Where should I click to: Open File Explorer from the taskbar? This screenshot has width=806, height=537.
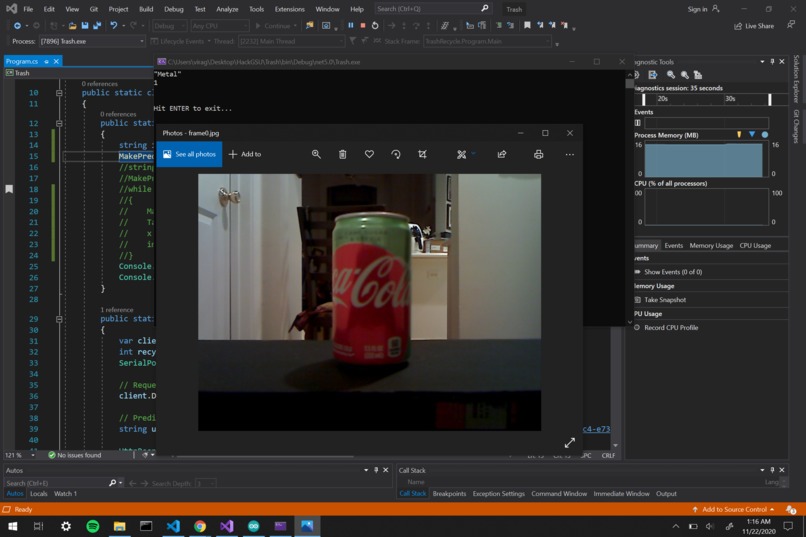[x=120, y=526]
